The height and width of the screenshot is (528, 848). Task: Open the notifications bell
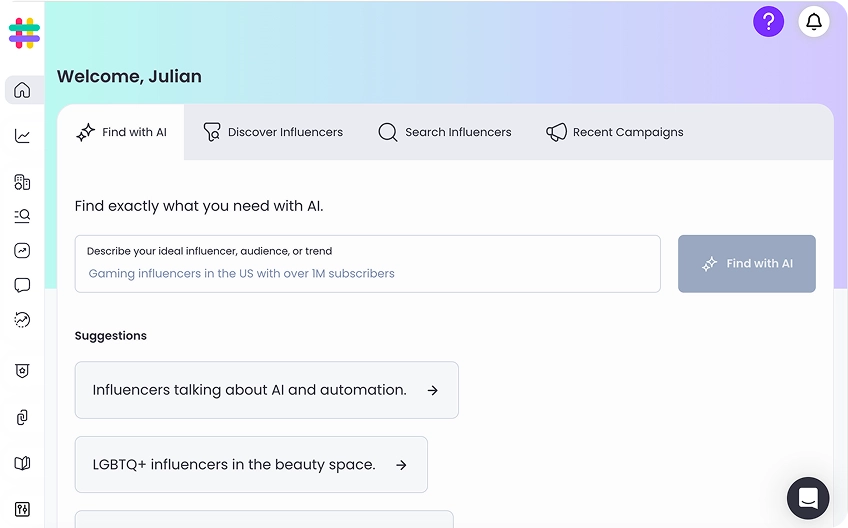coord(814,22)
